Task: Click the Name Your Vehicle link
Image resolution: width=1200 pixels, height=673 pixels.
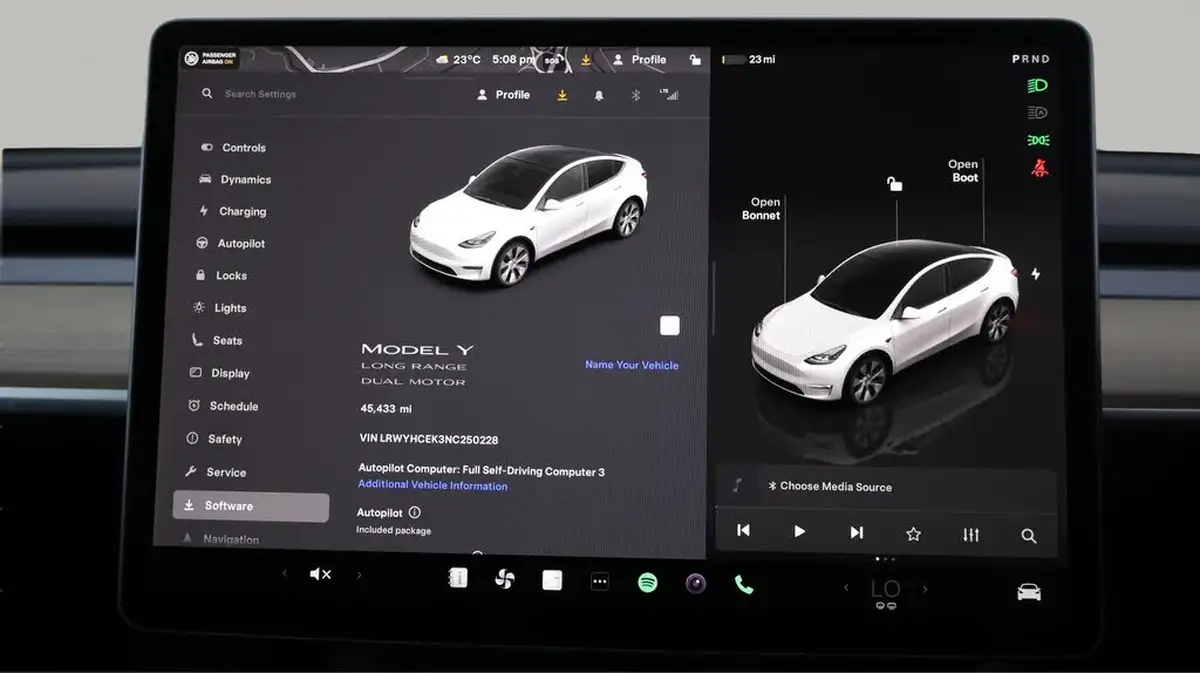Action: [631, 365]
